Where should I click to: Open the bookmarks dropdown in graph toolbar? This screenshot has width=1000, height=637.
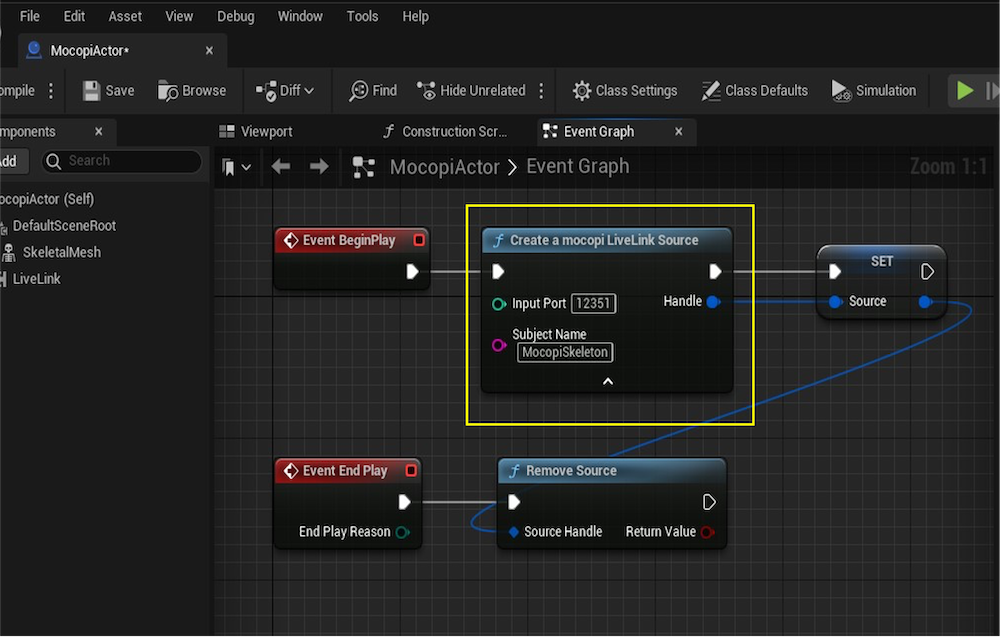click(x=237, y=167)
